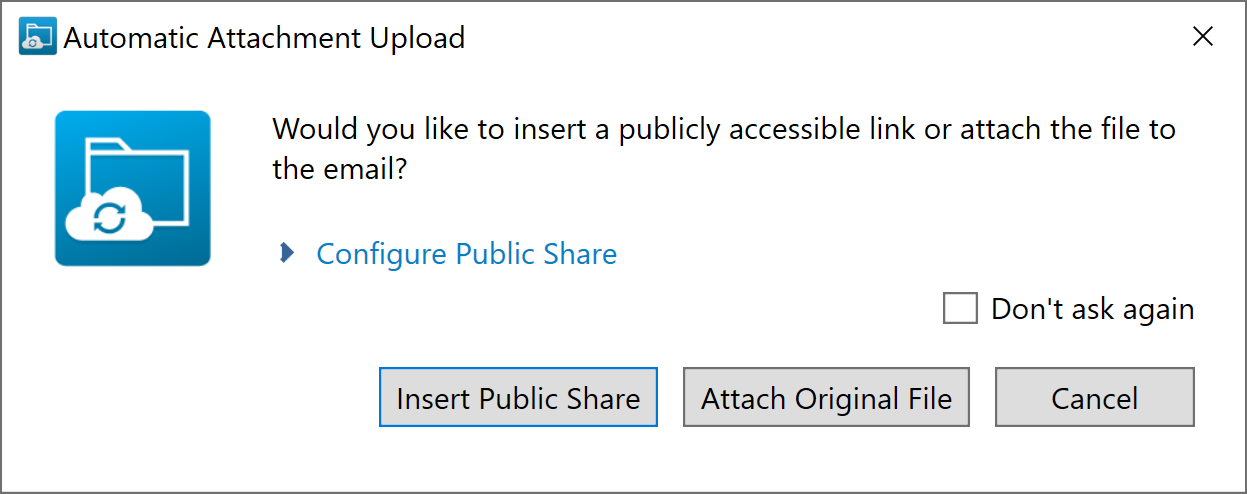Open the Configure Public Share link

[466, 254]
